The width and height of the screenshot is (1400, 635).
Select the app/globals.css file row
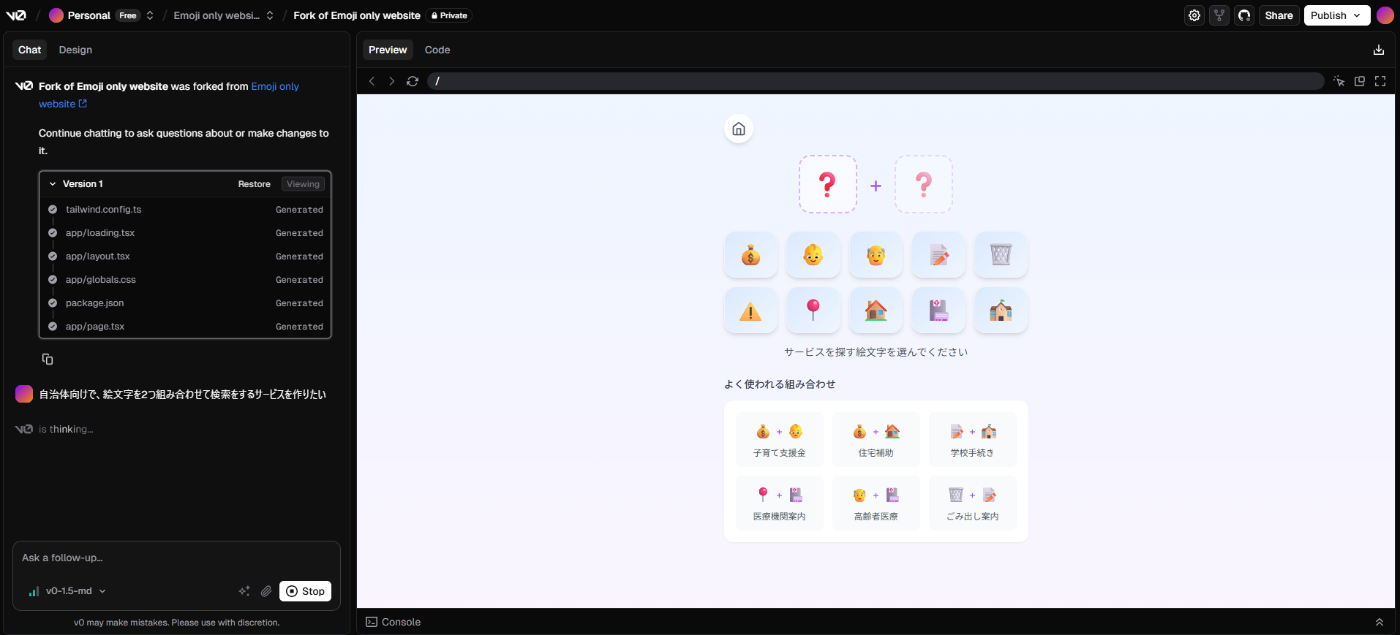185,280
